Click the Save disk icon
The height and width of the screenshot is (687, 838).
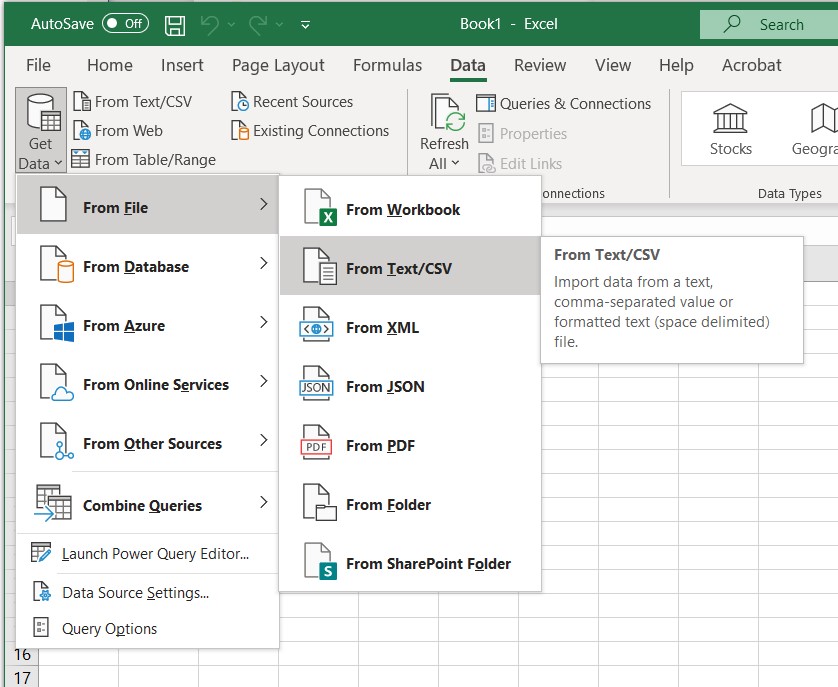tap(175, 25)
